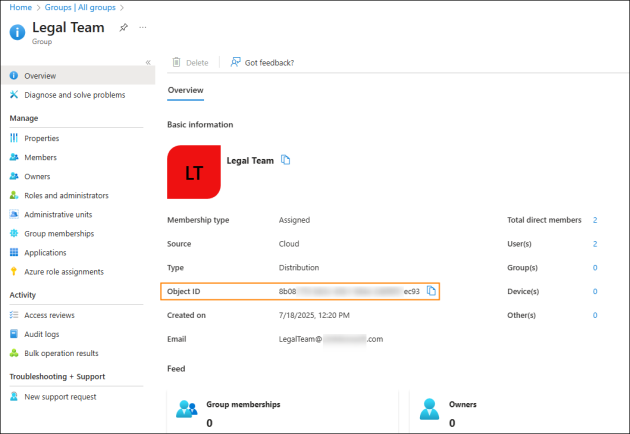Open the User(s) count link

pos(595,244)
